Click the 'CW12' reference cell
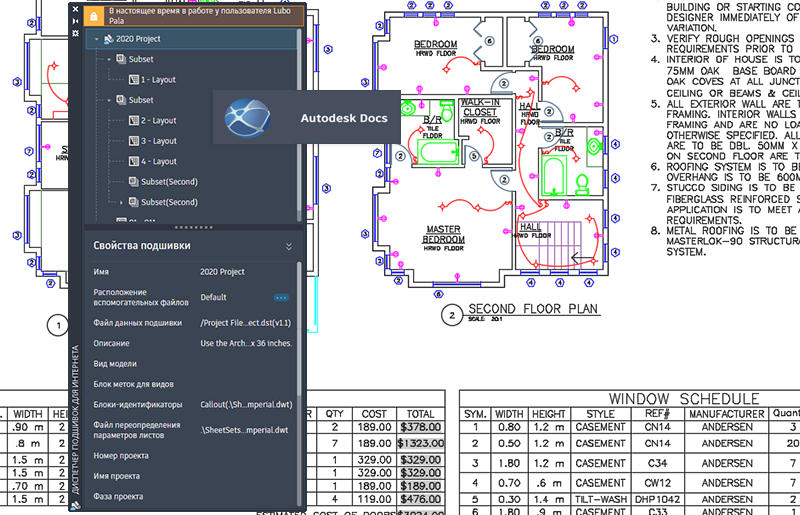The image size is (800, 515). pyautogui.click(x=657, y=483)
